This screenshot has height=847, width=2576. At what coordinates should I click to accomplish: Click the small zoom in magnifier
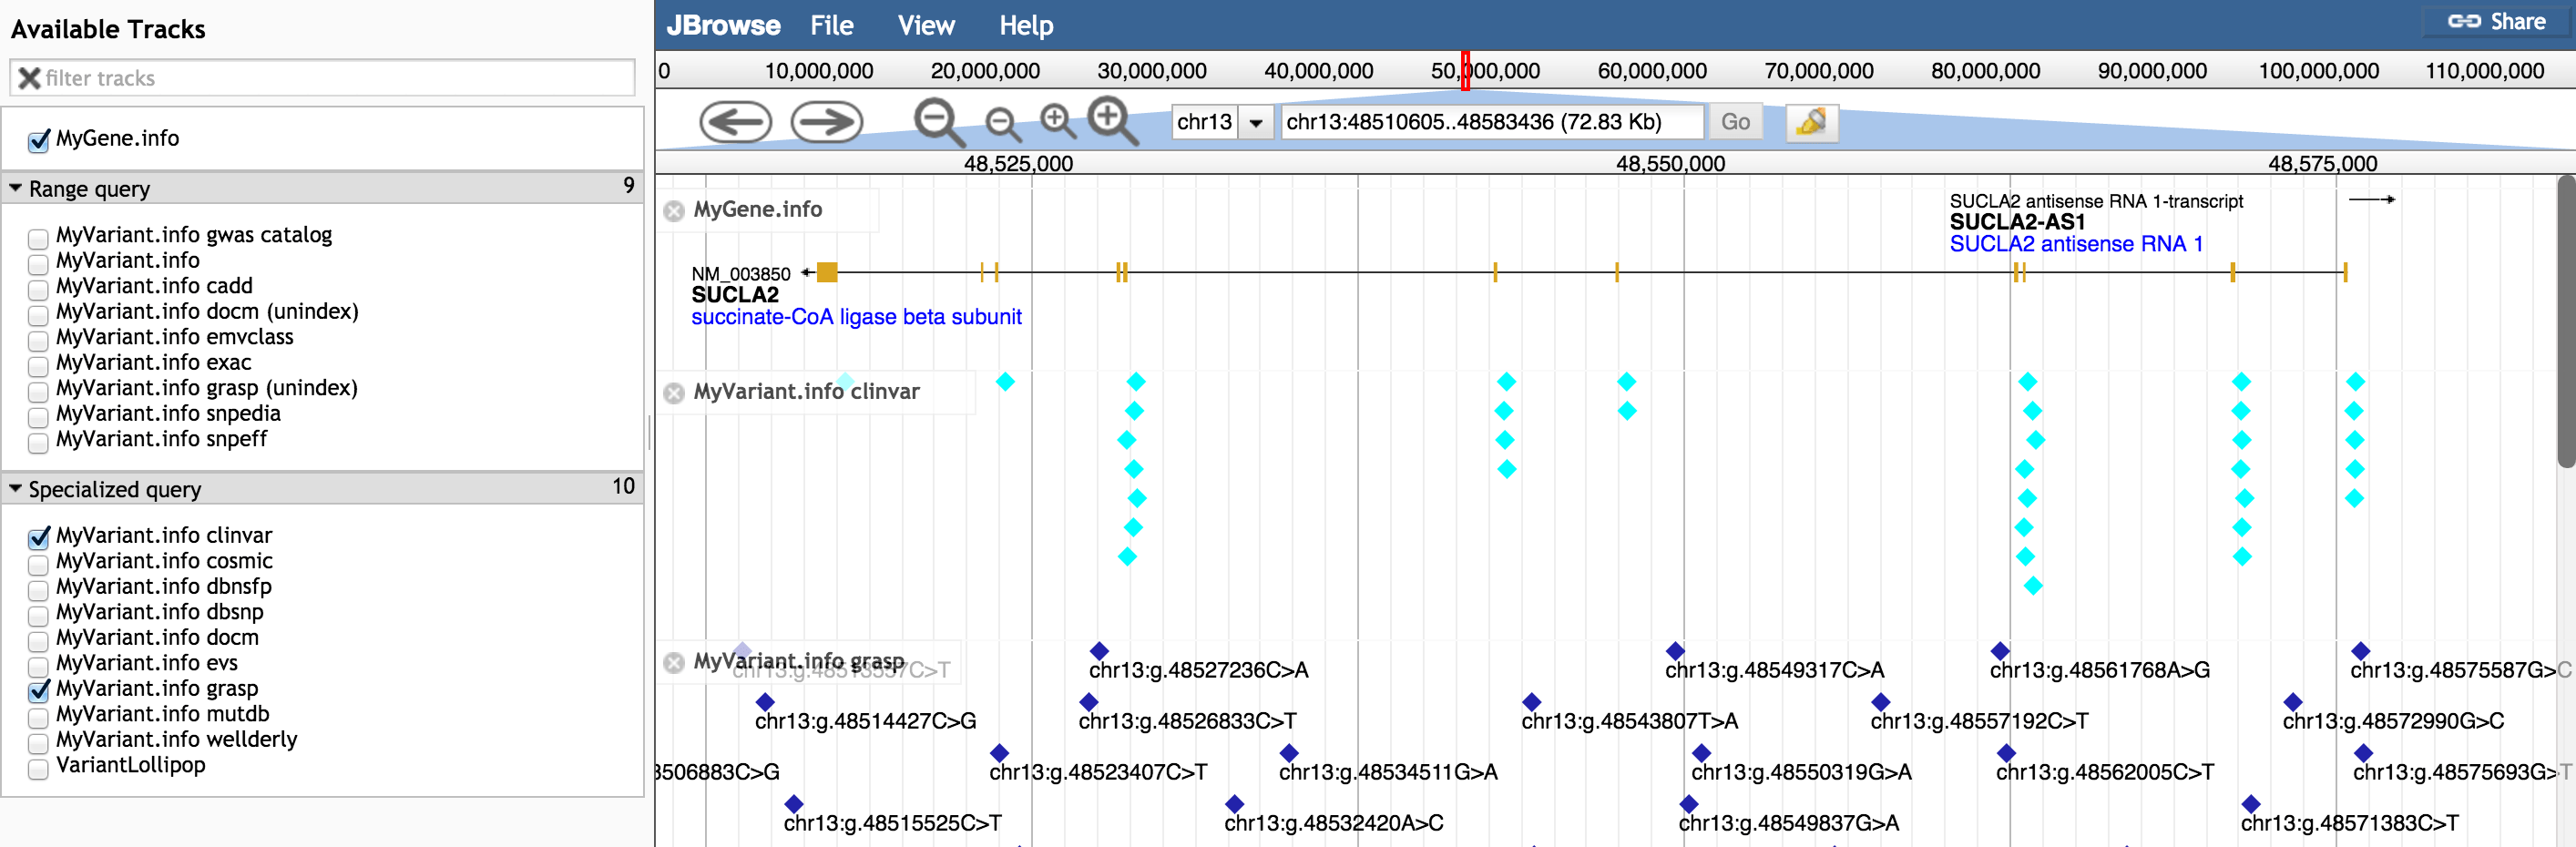pyautogui.click(x=1058, y=122)
